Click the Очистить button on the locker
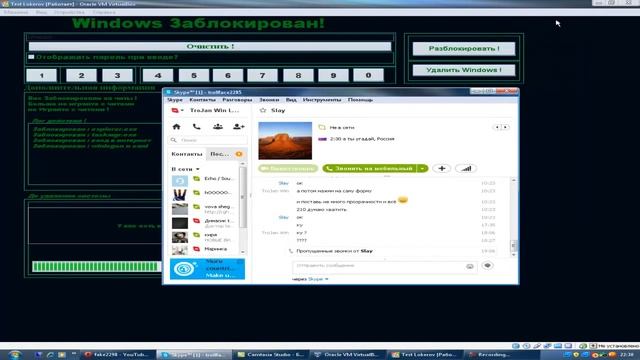The image size is (640, 360). pos(210,47)
